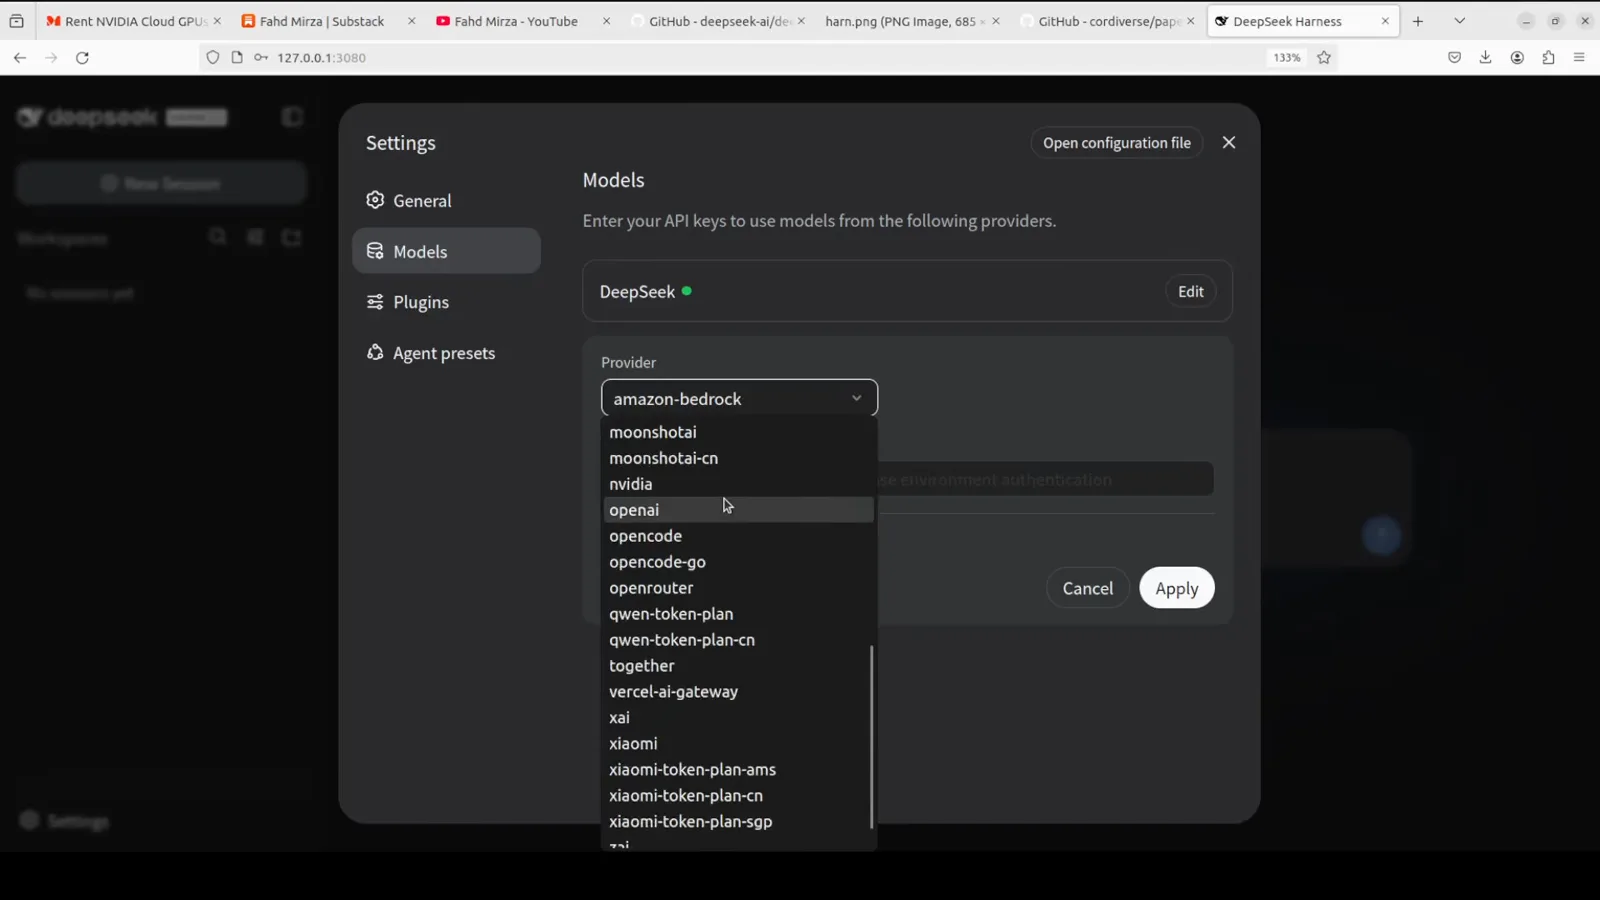This screenshot has height=900, width=1600.
Task: Open the Agent presets section
Action: click(446, 353)
